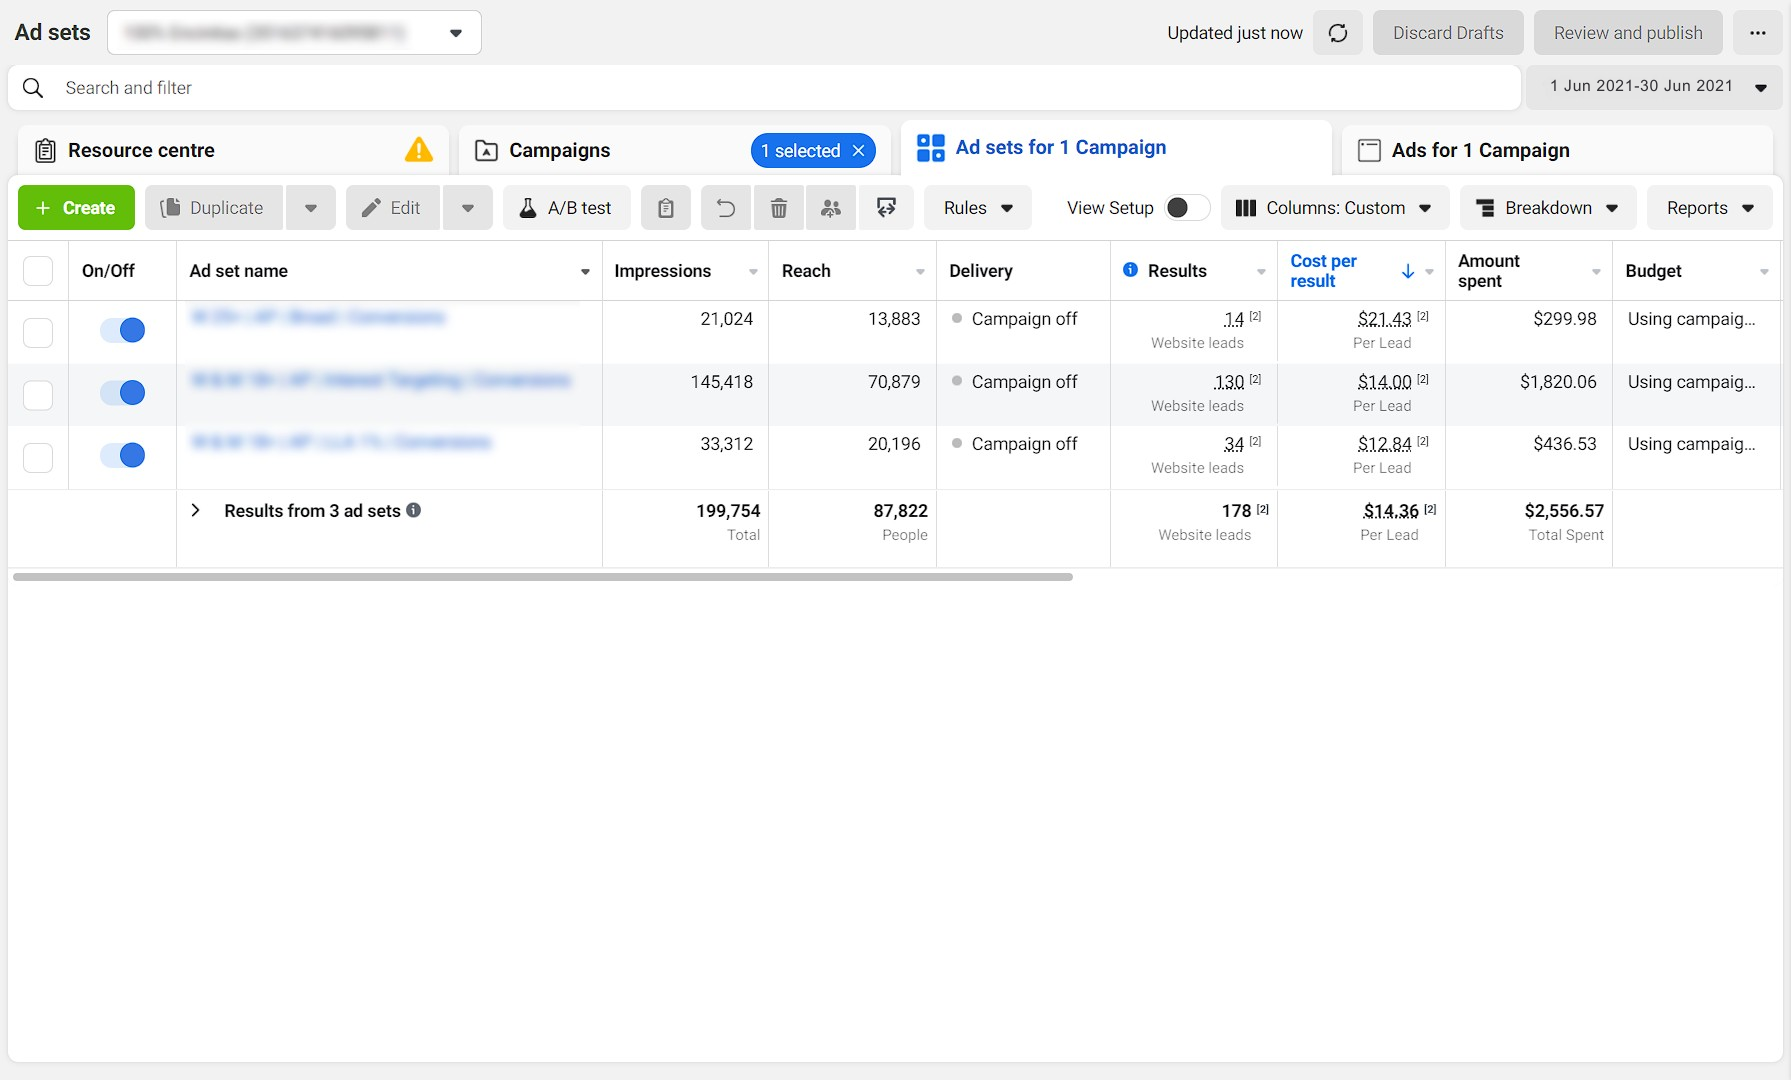Click the Review and publish button
1791x1080 pixels.
[x=1627, y=32]
